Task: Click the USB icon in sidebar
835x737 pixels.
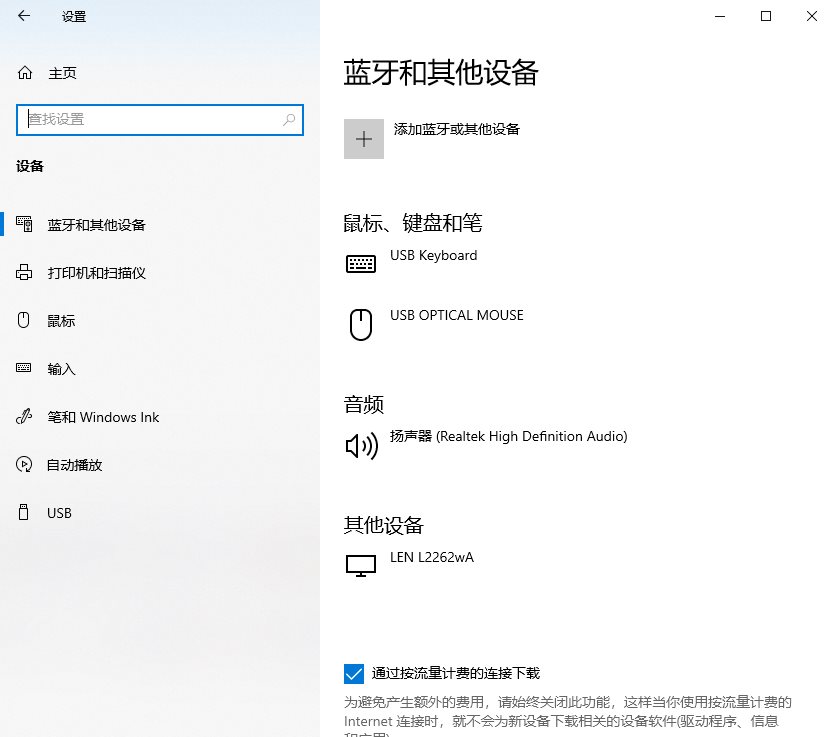Action: (x=23, y=512)
